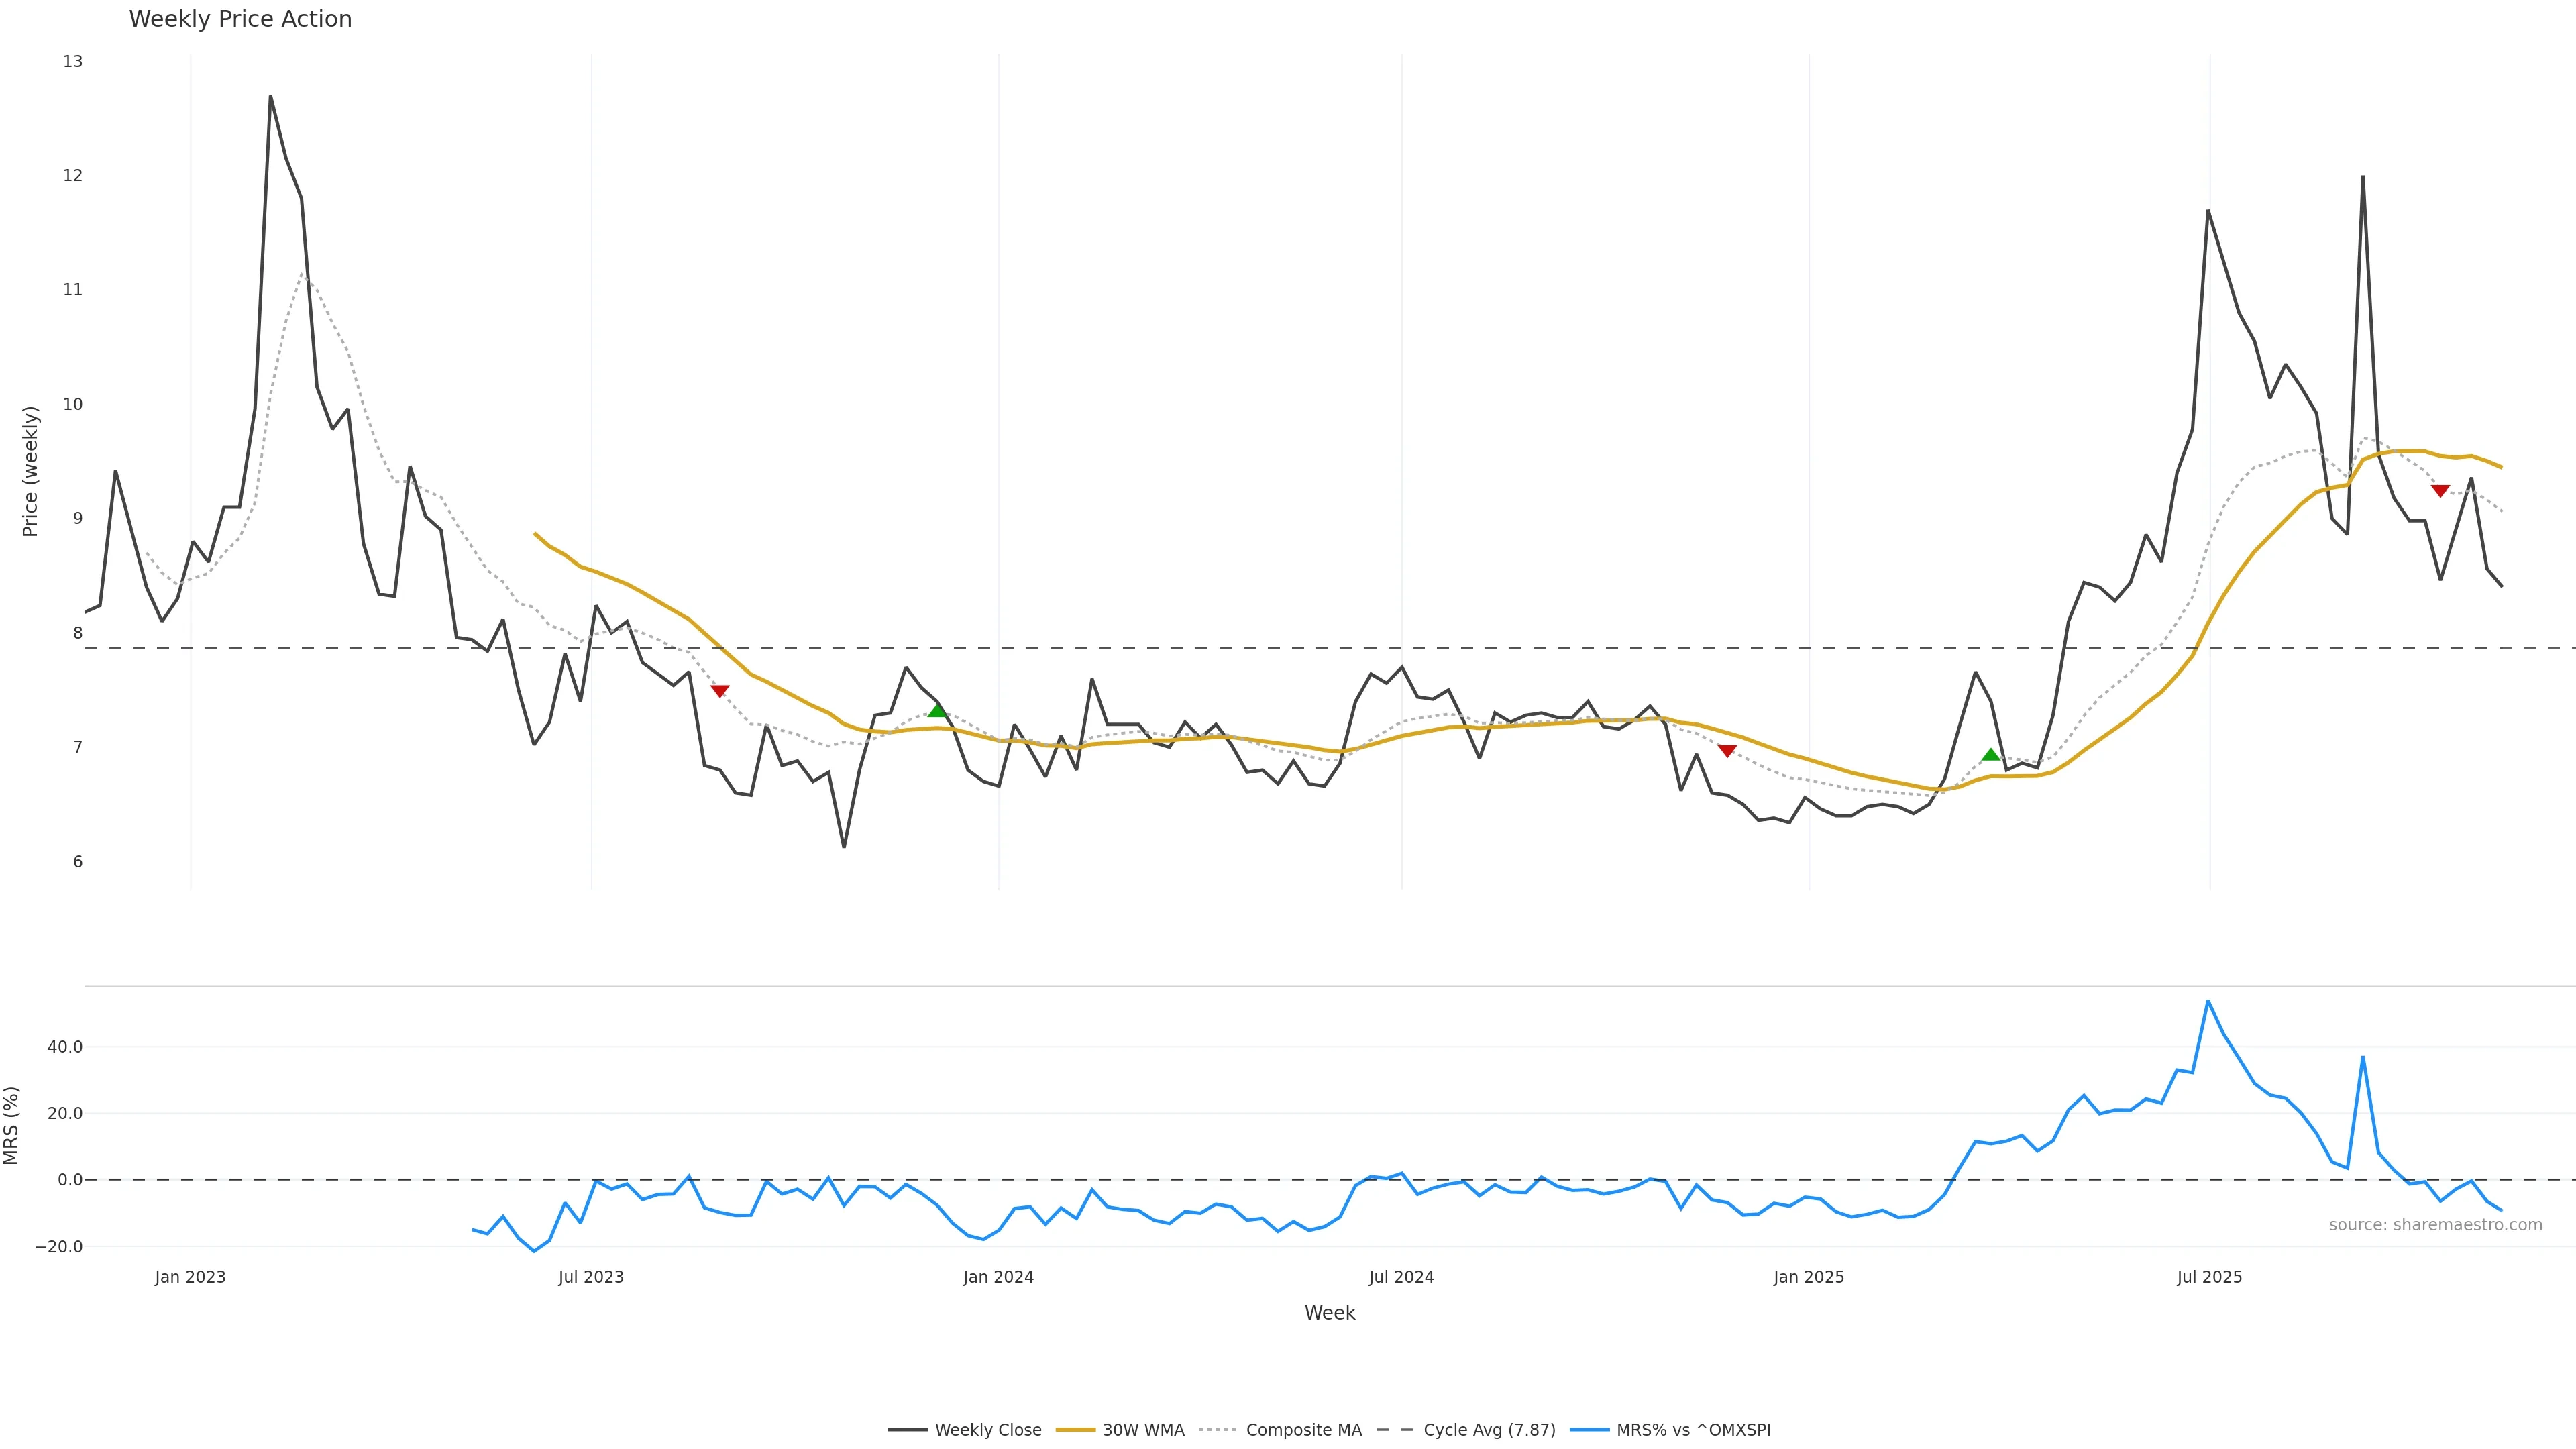The image size is (2576, 1449).
Task: Click the Weekly Price Action chart title
Action: click(240, 19)
